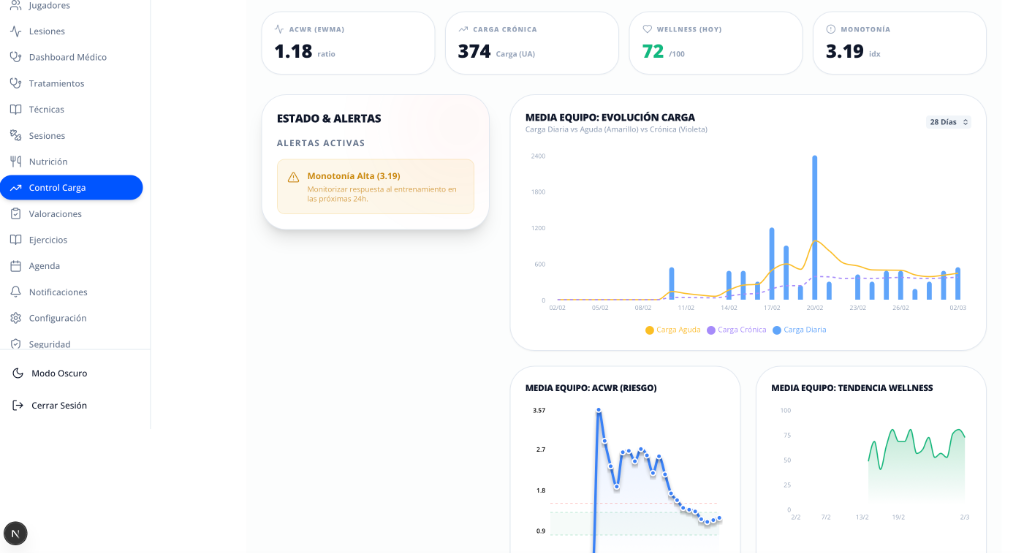1024x553 pixels.
Task: Open Dashboard Médico from sidebar
Action: (67, 57)
